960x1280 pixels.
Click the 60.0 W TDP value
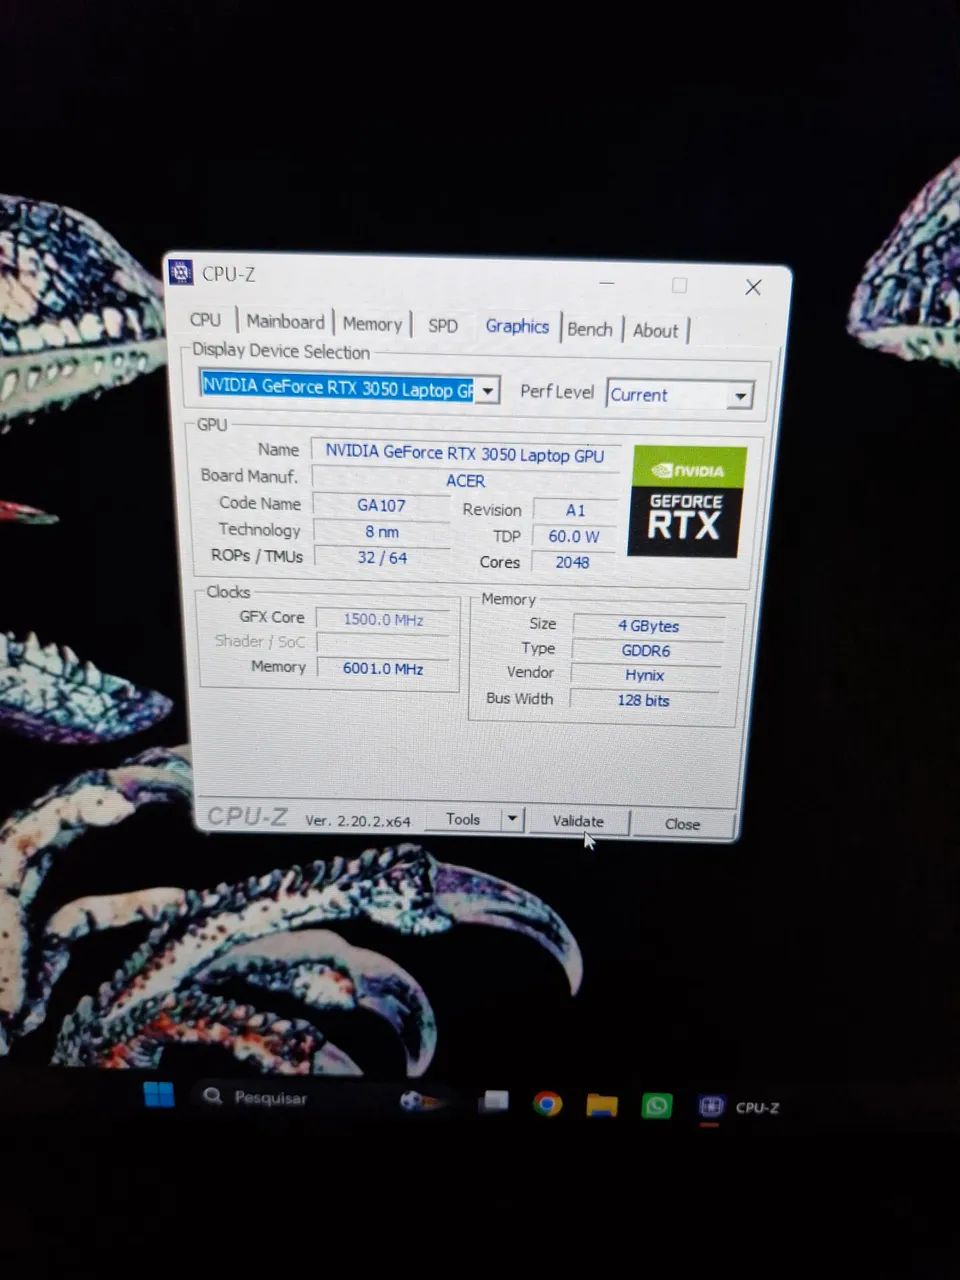(x=574, y=536)
